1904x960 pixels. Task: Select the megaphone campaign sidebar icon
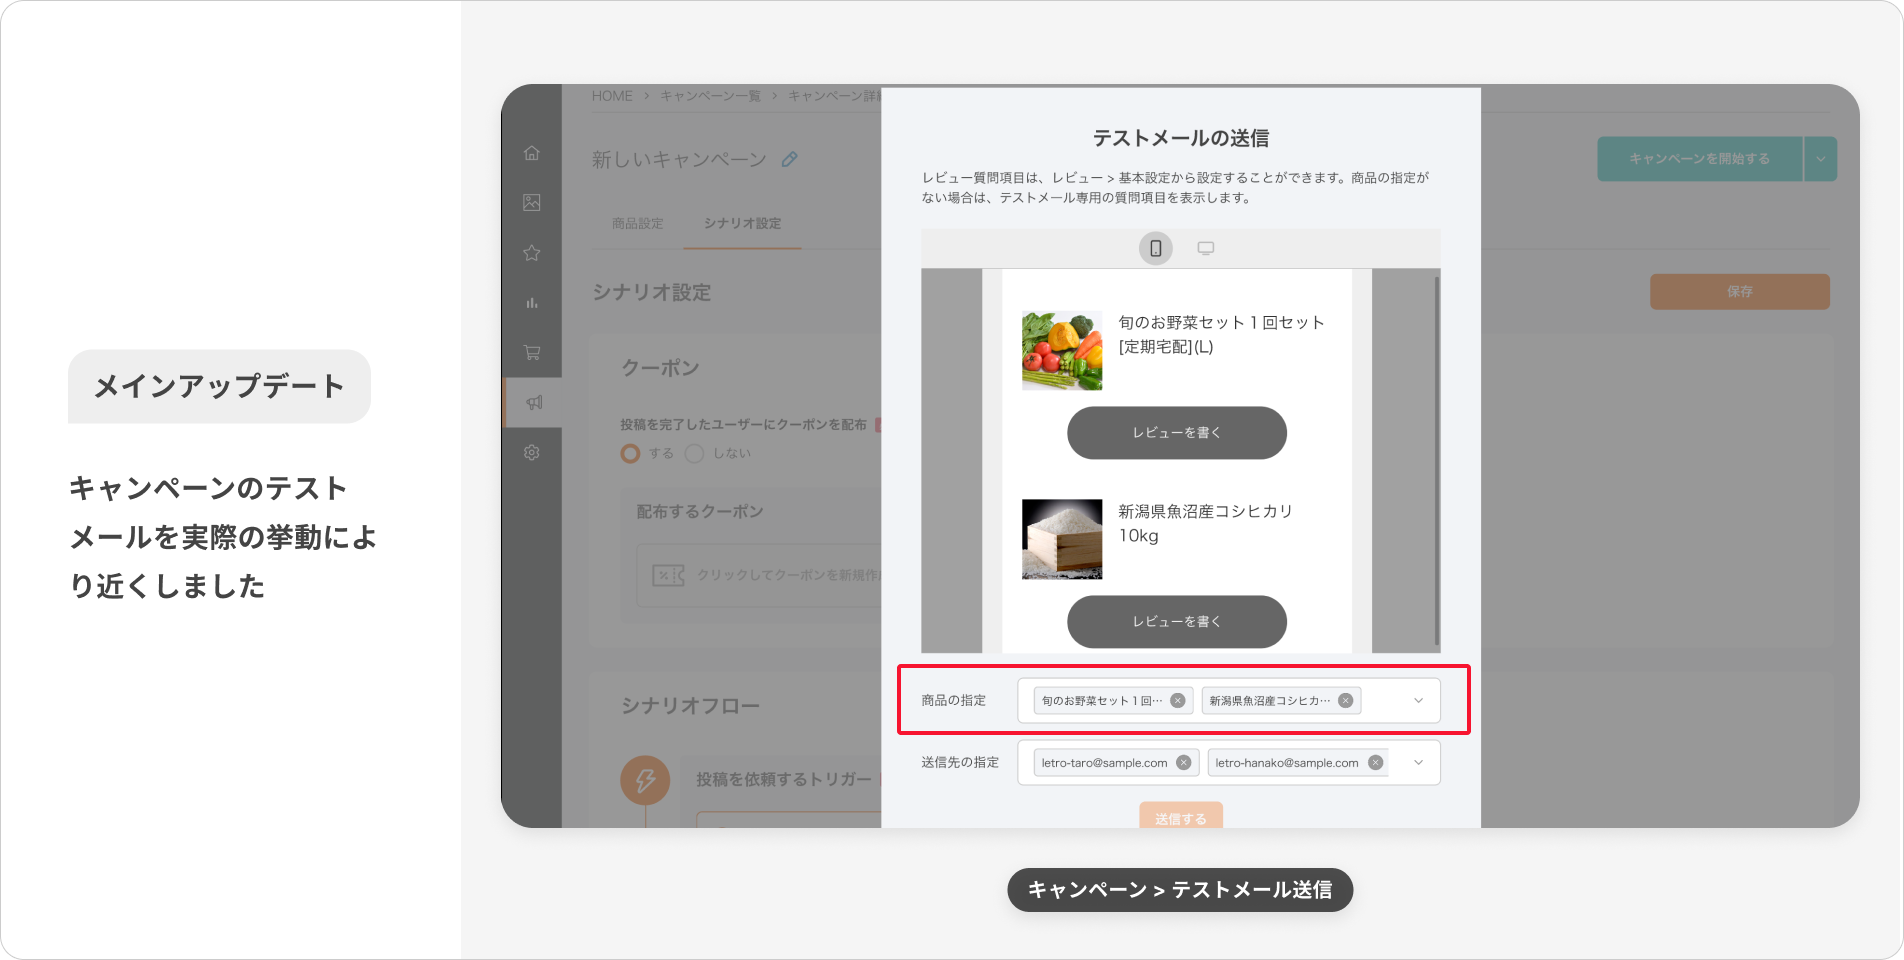point(534,403)
